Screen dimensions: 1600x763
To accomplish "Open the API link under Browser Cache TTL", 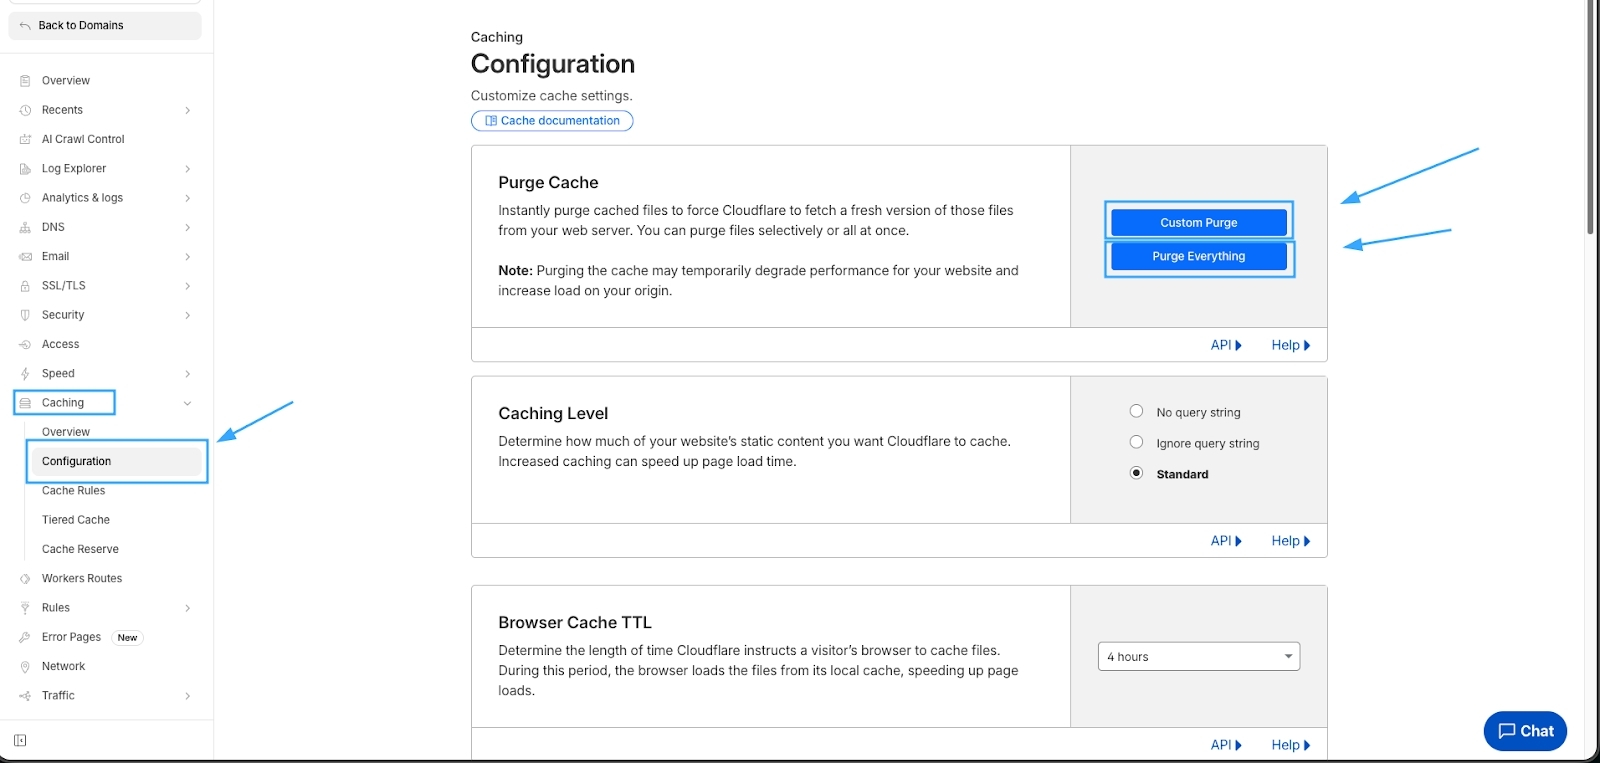I will [1226, 745].
